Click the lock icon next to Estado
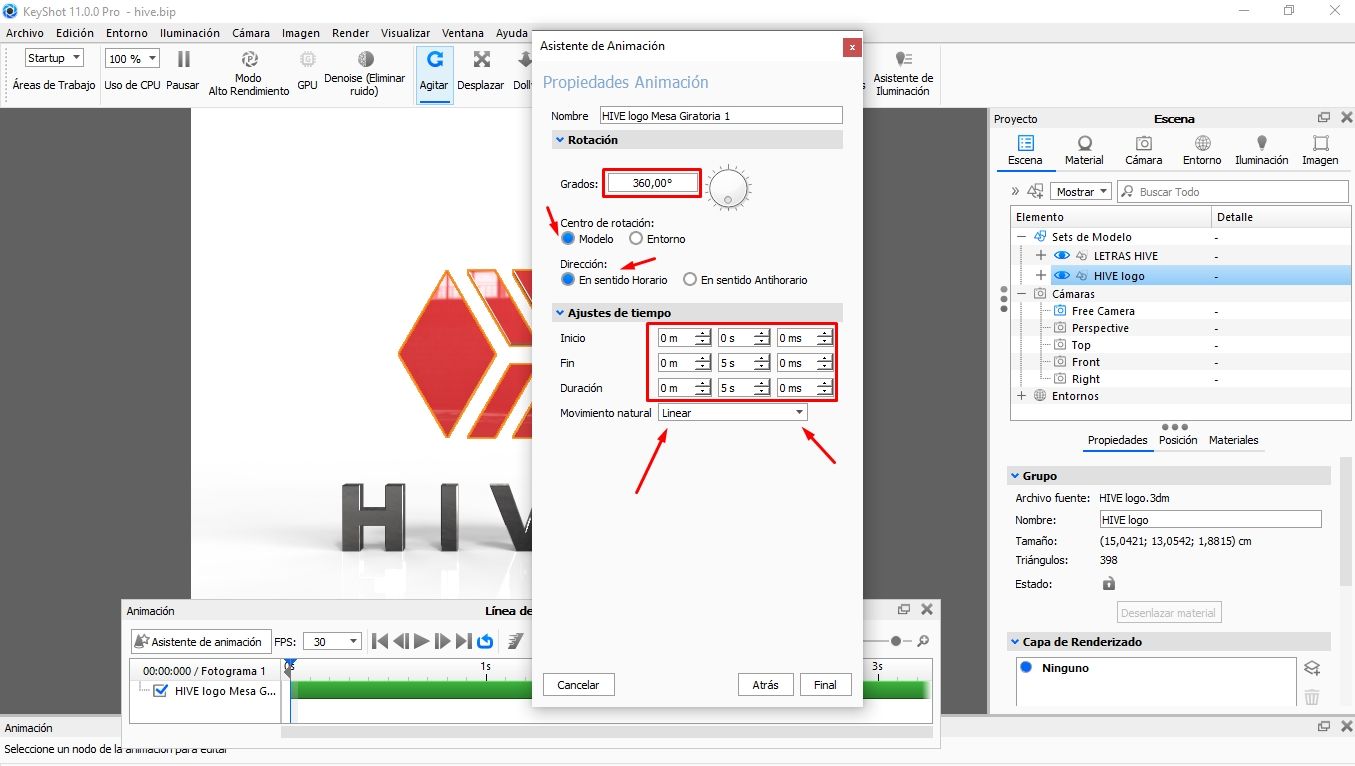The image size is (1355, 766). coord(1108,583)
